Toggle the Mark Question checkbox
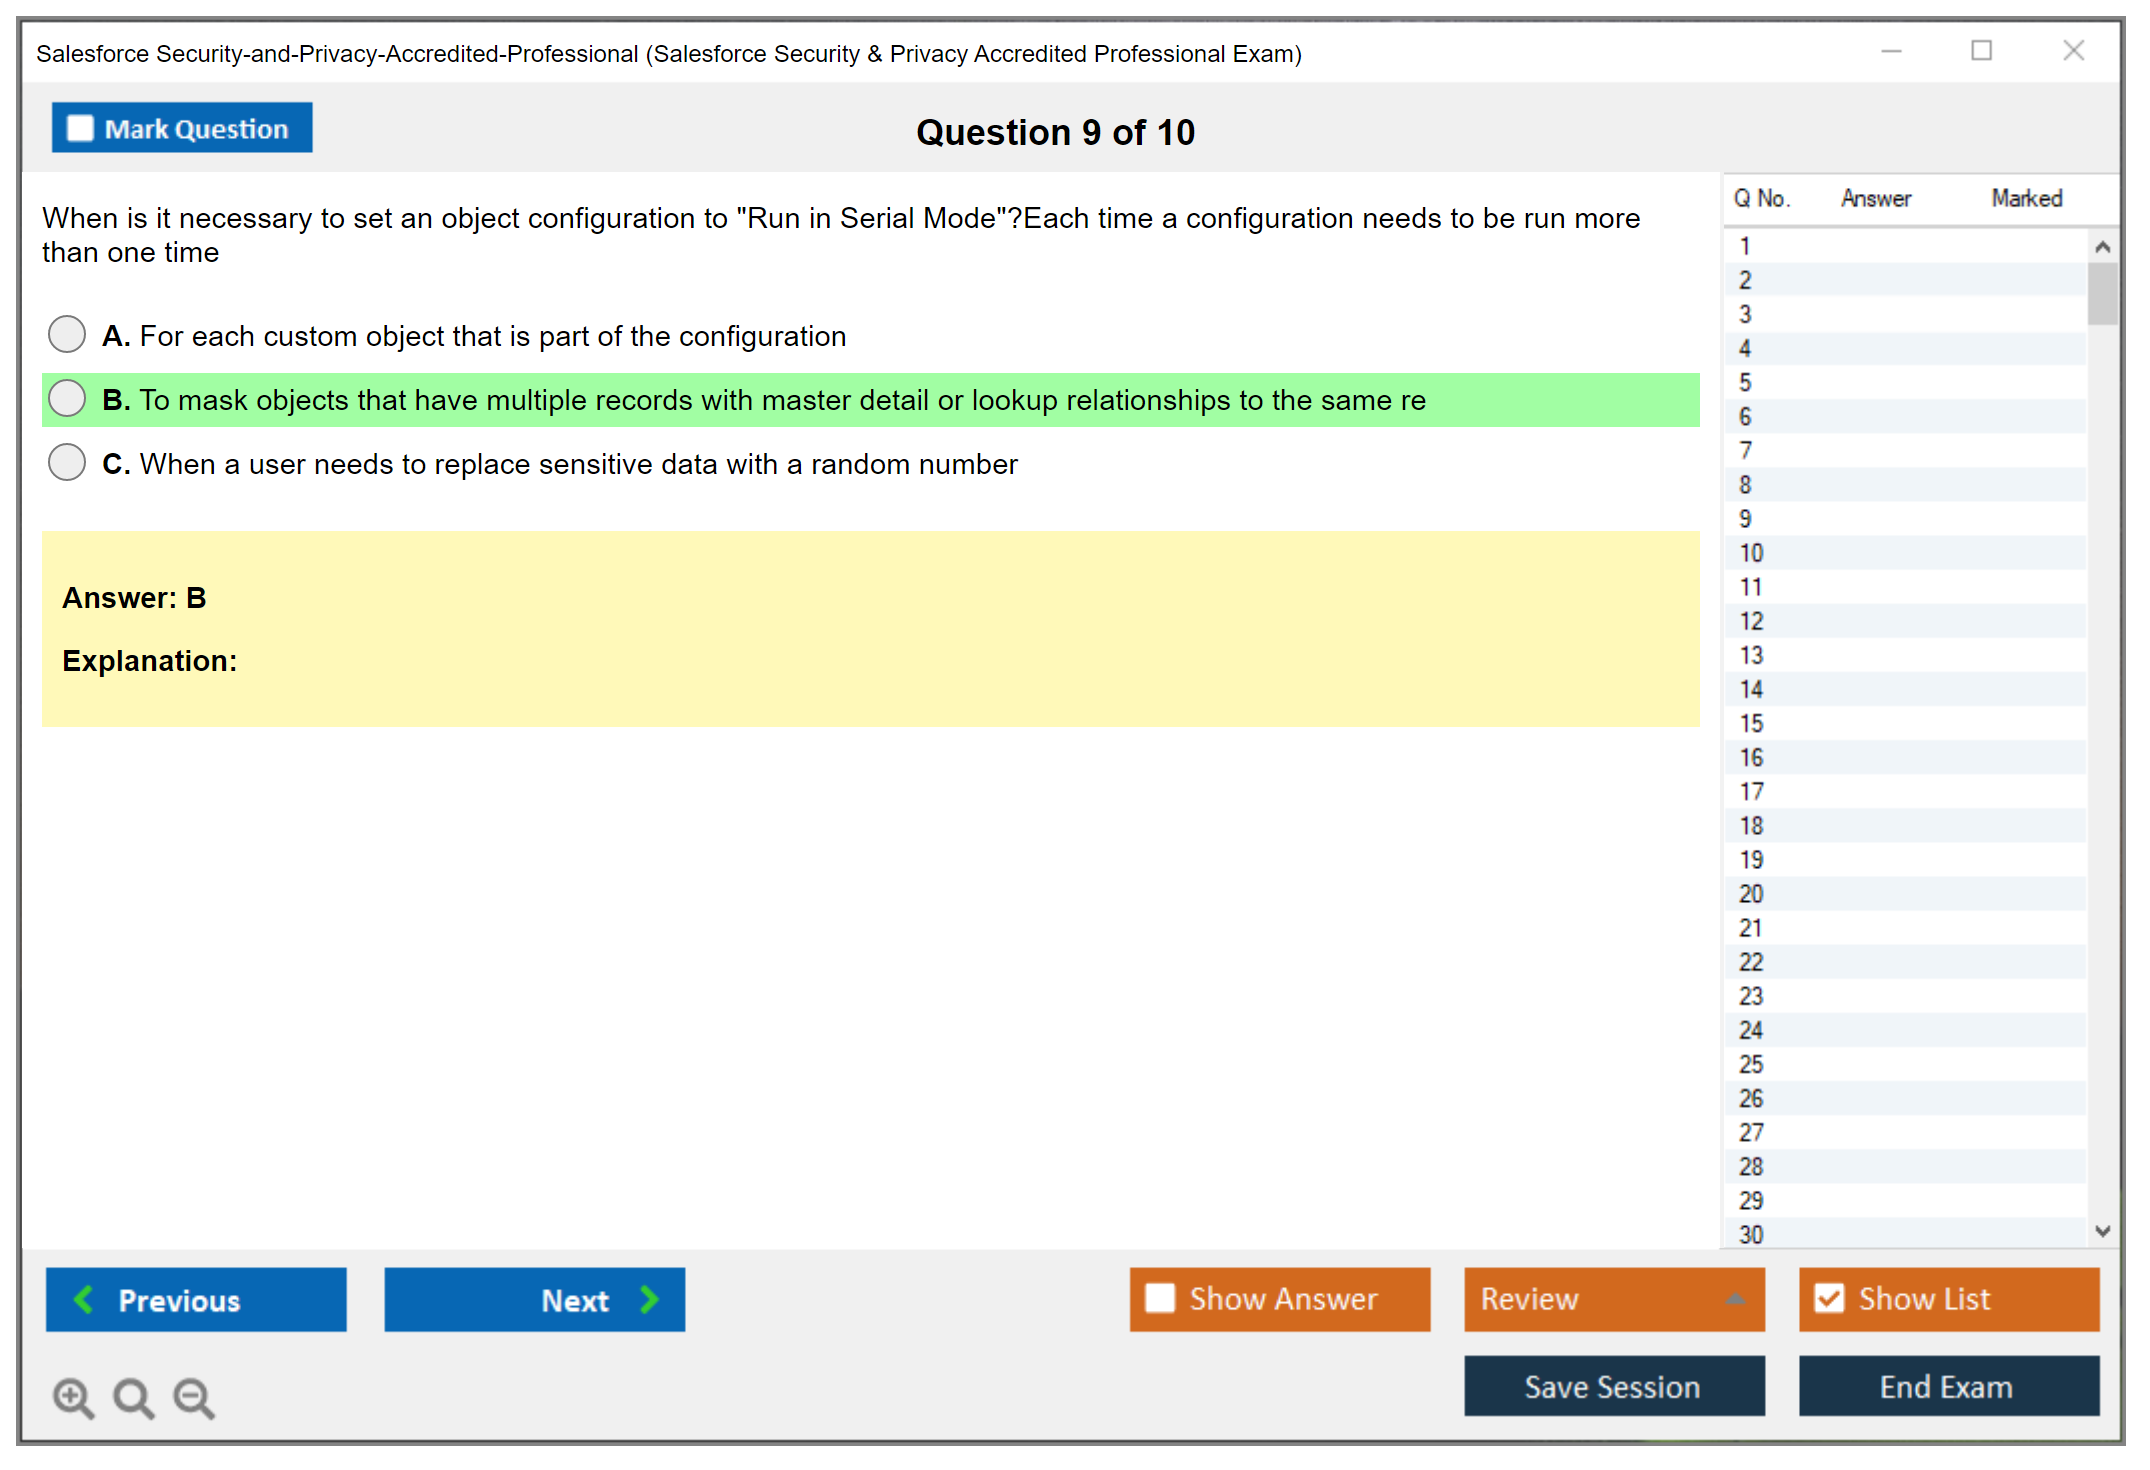Image resolution: width=2150 pixels, height=1470 pixels. pyautogui.click(x=80, y=129)
